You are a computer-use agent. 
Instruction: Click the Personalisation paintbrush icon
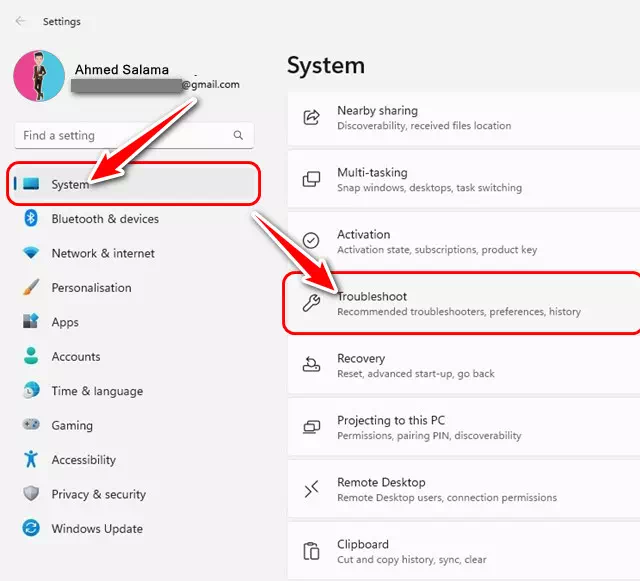click(x=31, y=287)
